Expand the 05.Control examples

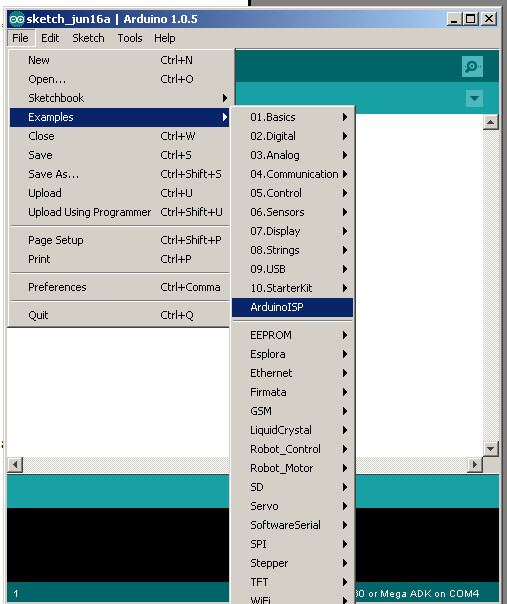[x=292, y=193]
